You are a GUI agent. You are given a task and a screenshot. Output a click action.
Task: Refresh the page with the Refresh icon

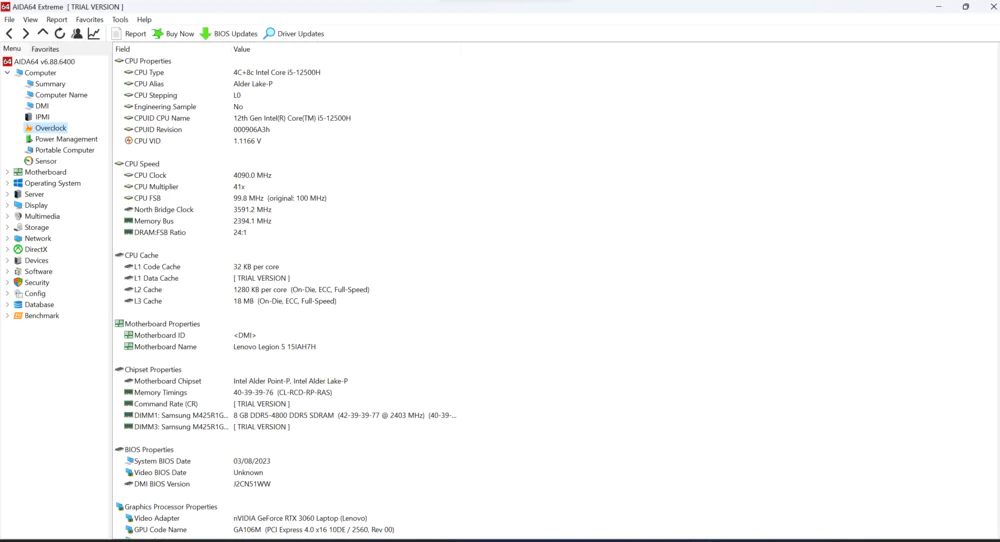(x=60, y=34)
